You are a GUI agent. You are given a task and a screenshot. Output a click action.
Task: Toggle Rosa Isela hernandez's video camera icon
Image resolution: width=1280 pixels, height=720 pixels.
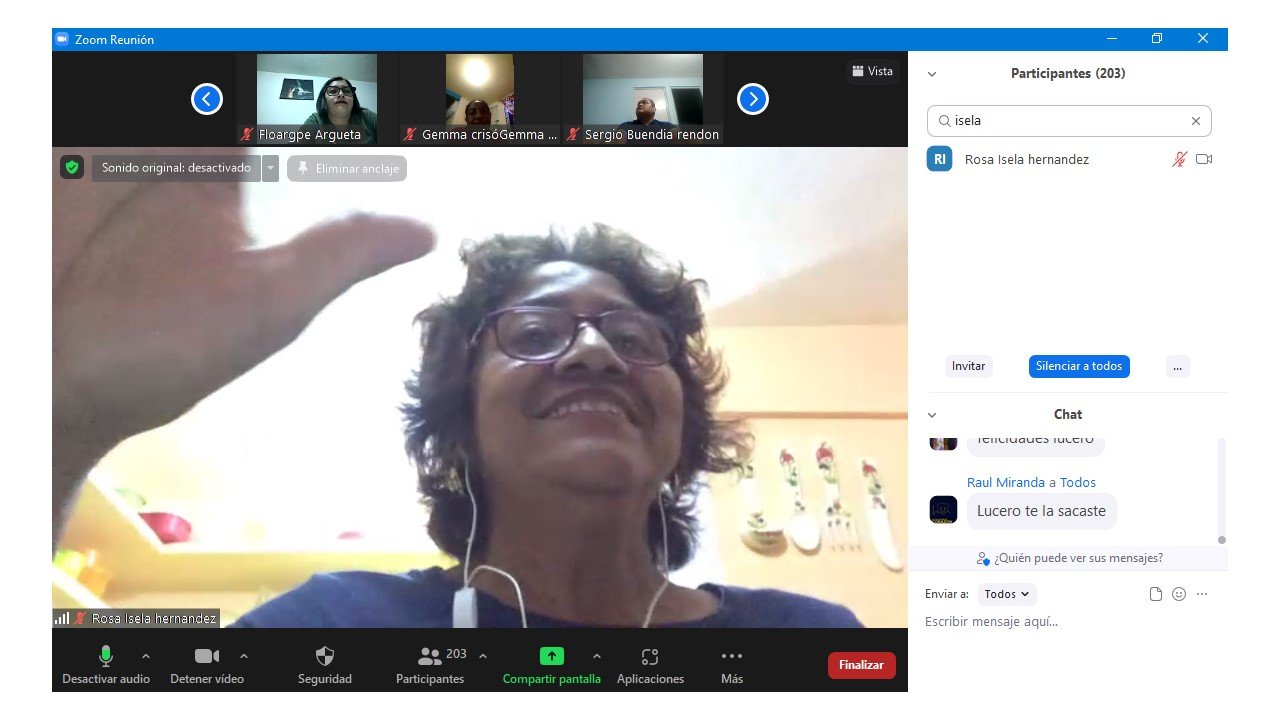coord(1204,159)
